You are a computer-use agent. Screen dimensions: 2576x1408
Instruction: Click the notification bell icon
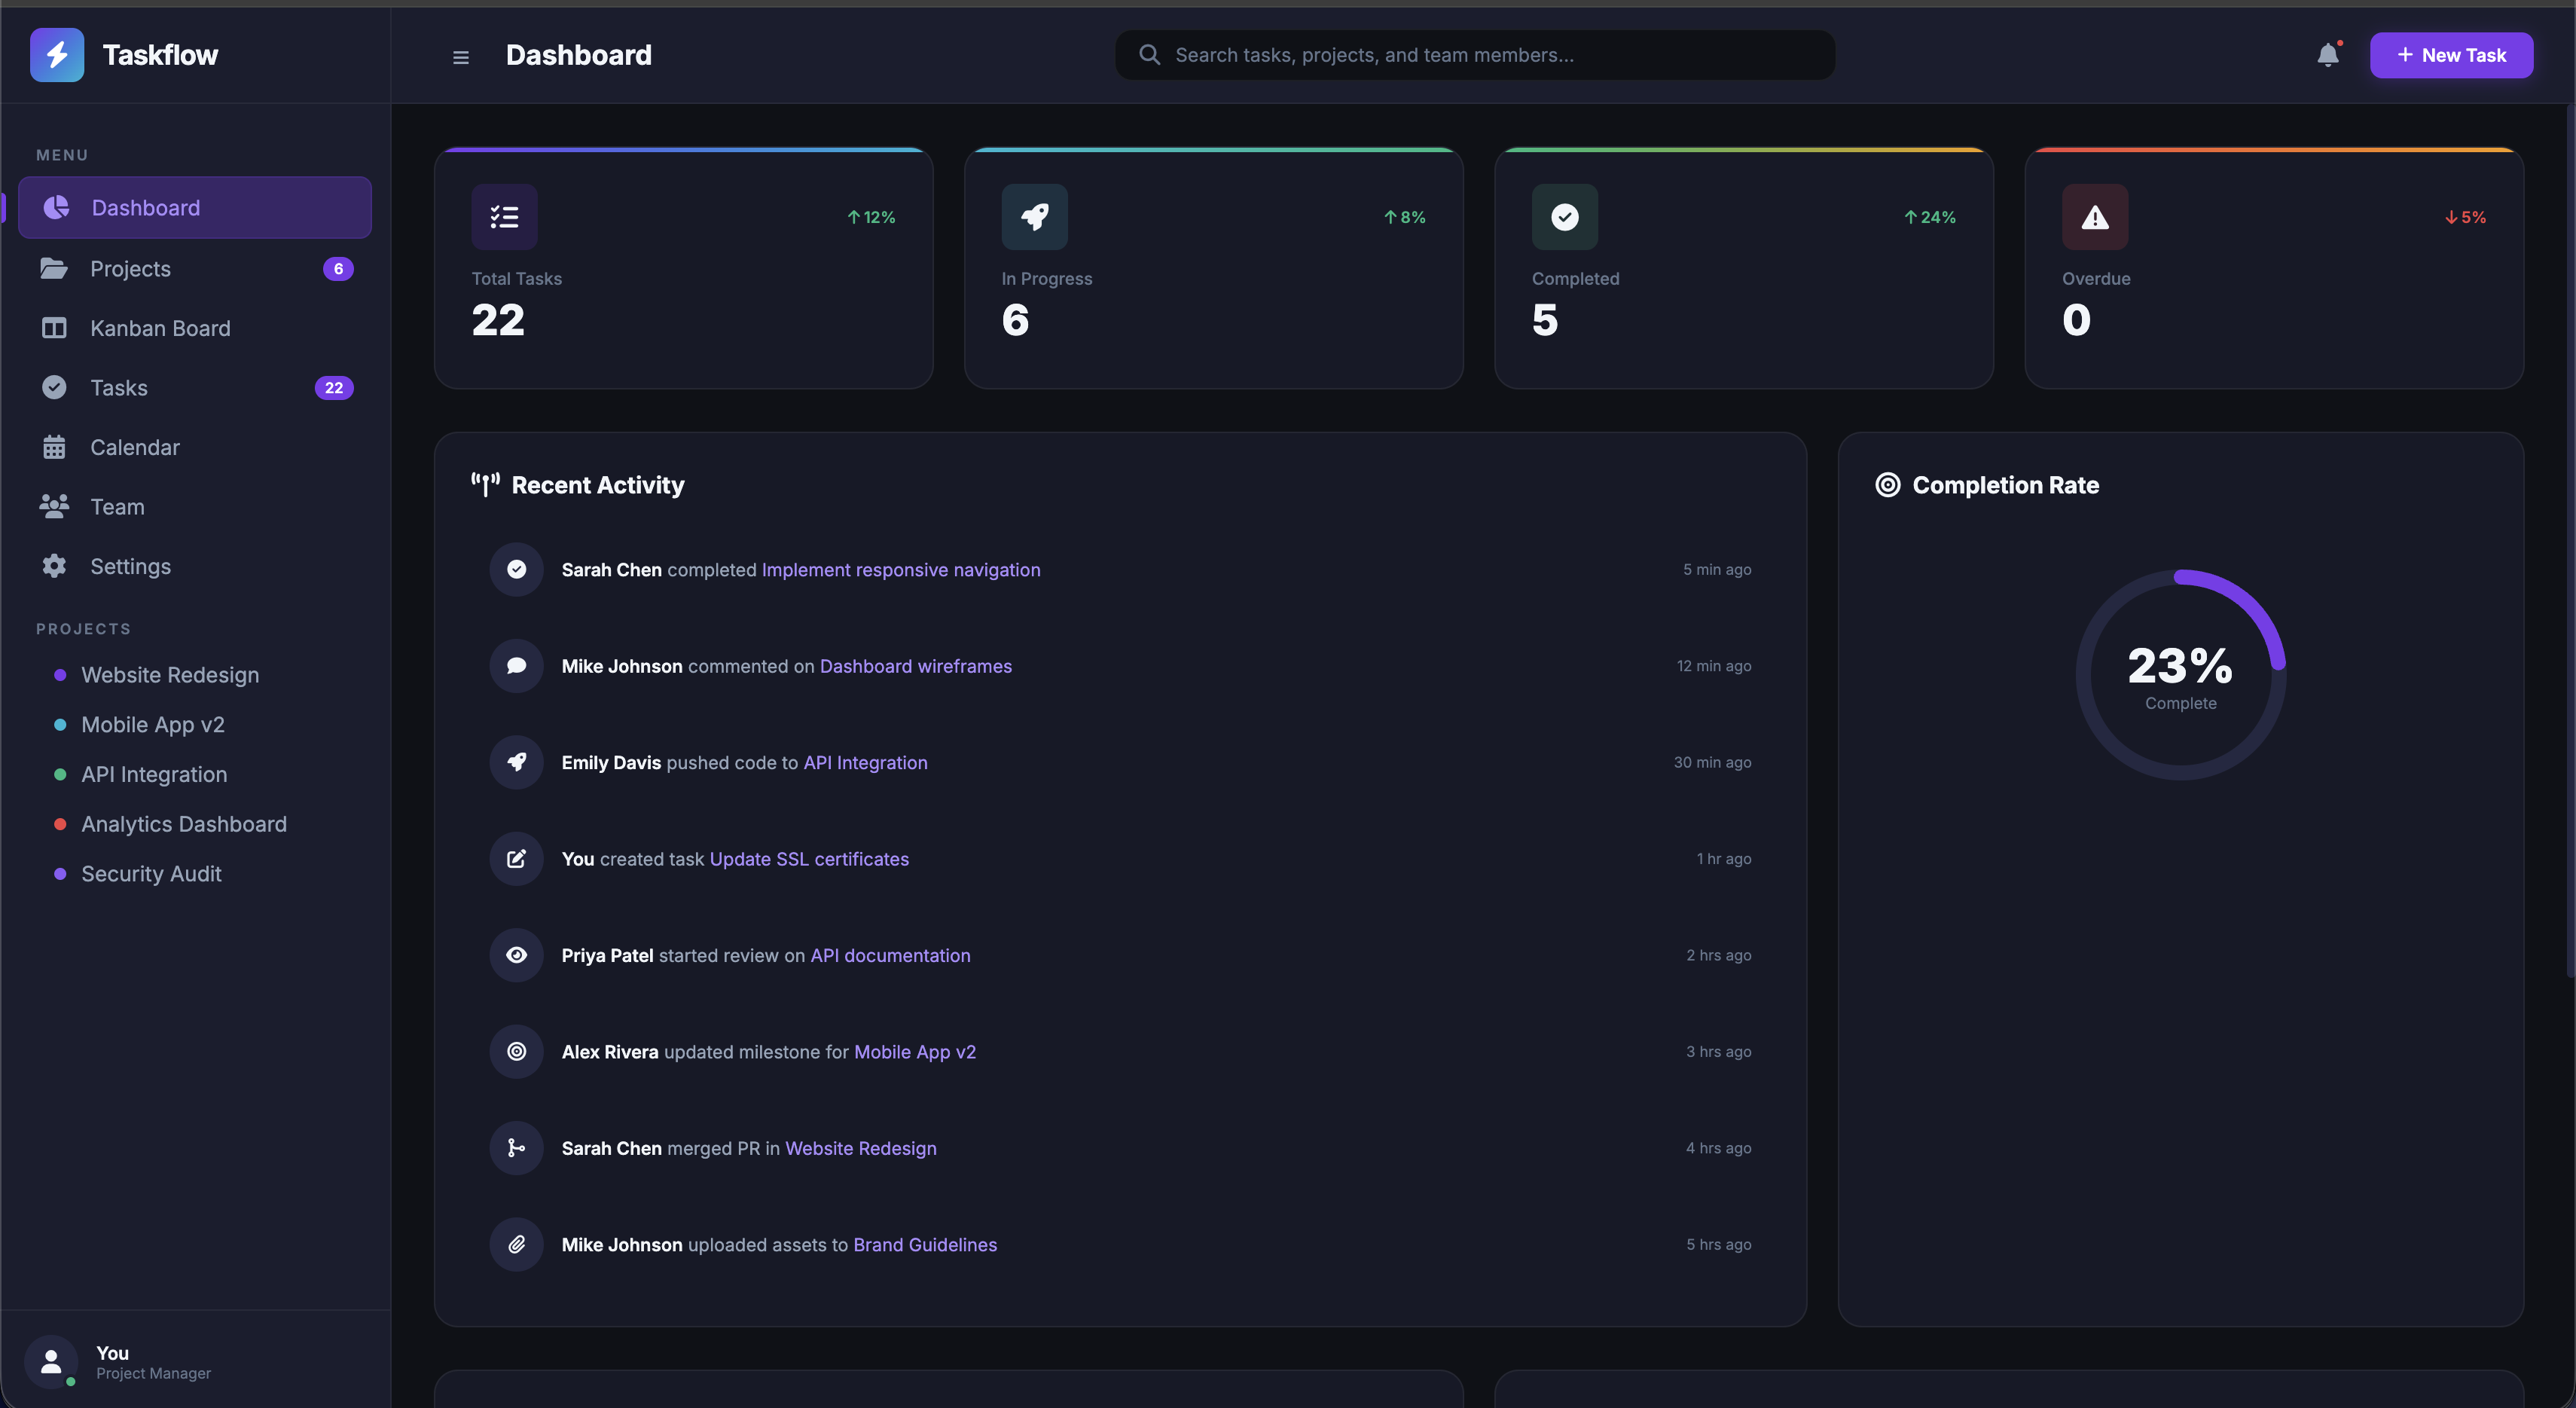click(2327, 55)
